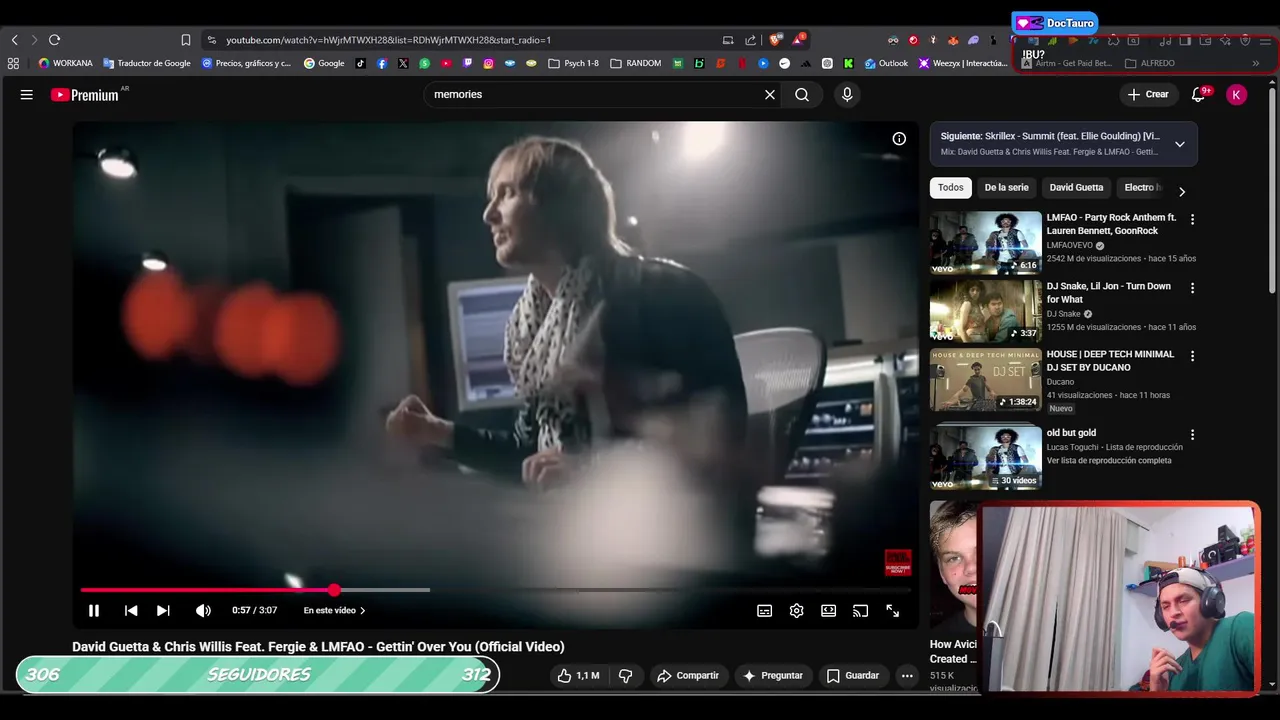Screen dimensions: 1280x720
Task: Open Google bookmark
Action: [x=324, y=63]
